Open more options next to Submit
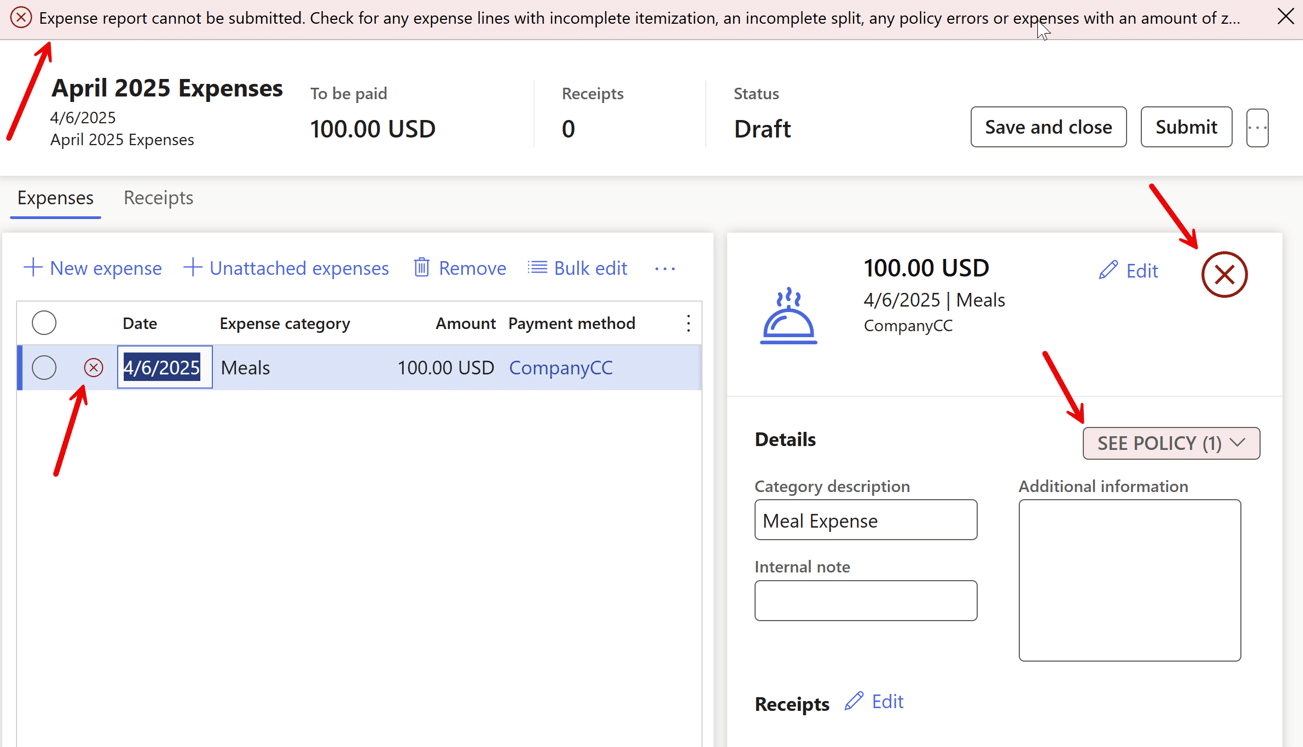The width and height of the screenshot is (1303, 747). pyautogui.click(x=1257, y=127)
